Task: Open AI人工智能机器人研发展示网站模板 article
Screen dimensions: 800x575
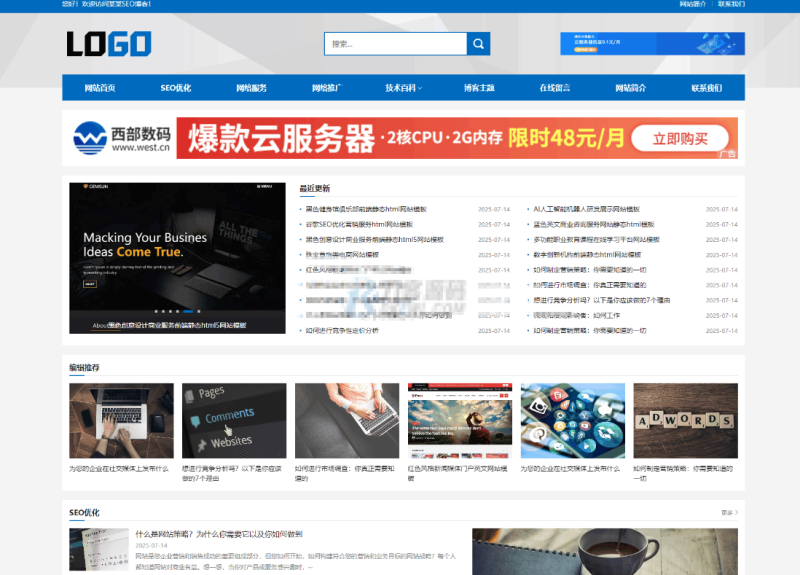Action: (x=586, y=209)
